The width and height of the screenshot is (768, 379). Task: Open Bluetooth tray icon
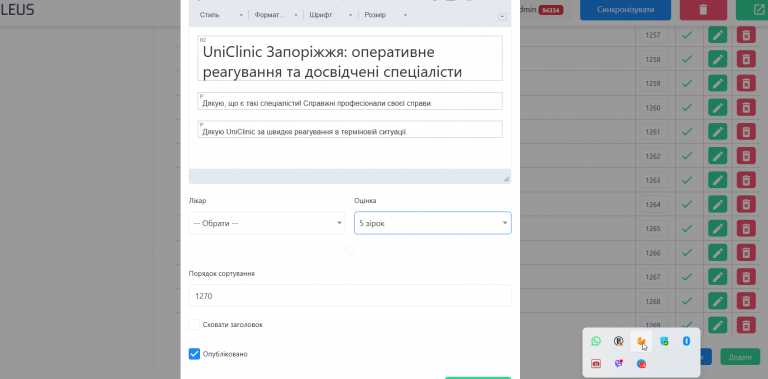point(687,341)
